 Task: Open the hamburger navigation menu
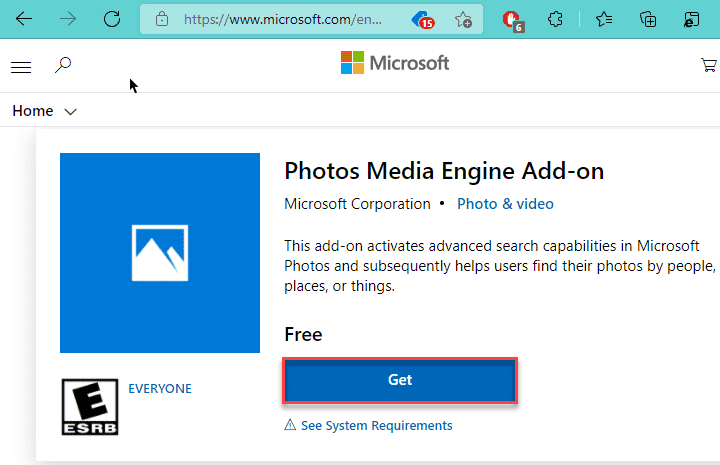click(21, 67)
